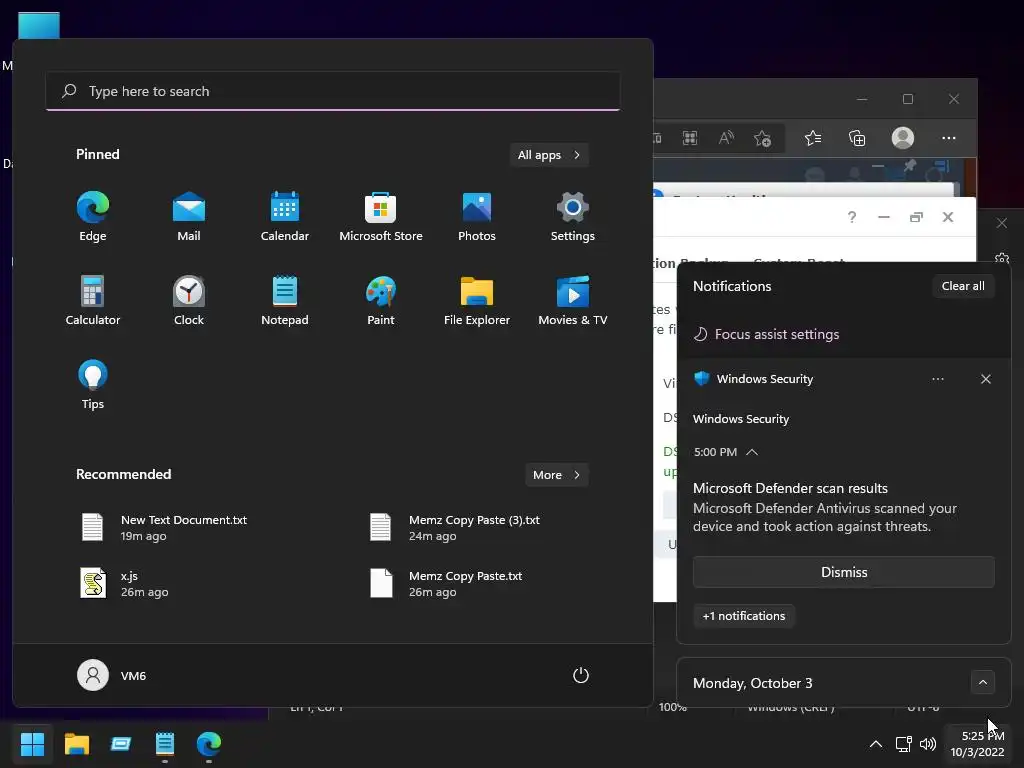Image resolution: width=1024 pixels, height=768 pixels.
Task: Open Edge profile avatar
Action: tap(903, 138)
